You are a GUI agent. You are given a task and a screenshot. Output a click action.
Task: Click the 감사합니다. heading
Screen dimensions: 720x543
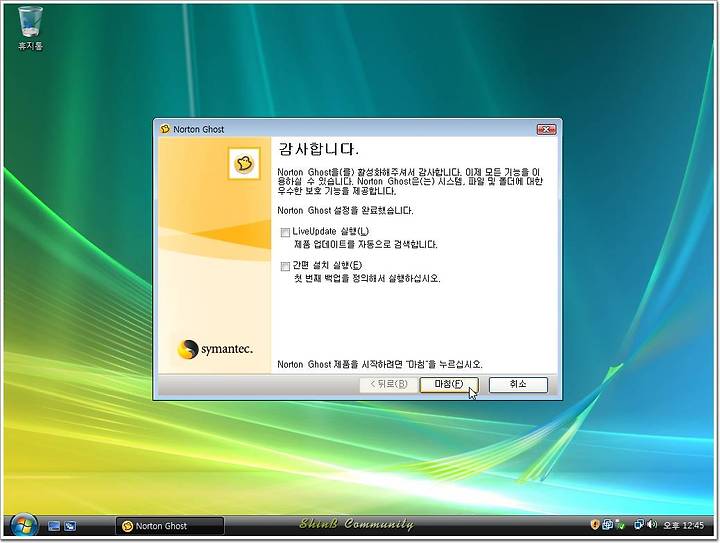coord(318,150)
